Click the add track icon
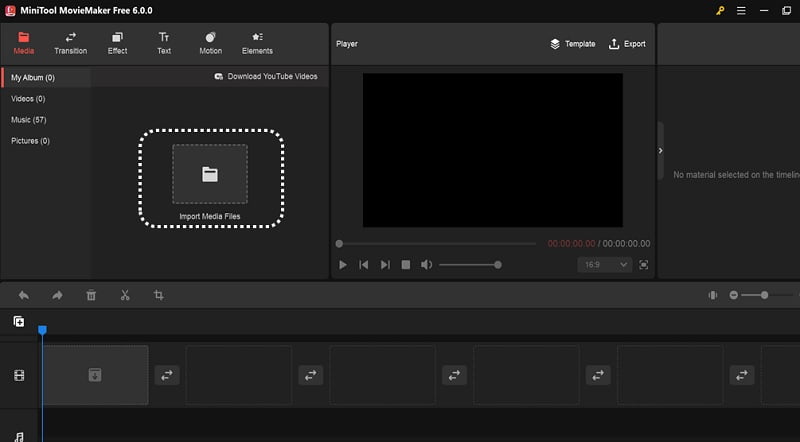Screen dimensions: 800x442 18,322
